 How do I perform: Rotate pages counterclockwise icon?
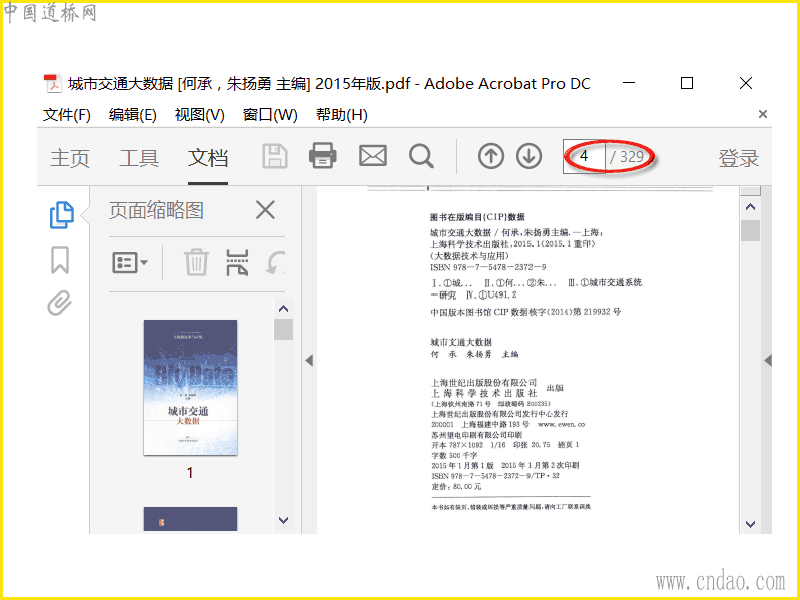(x=276, y=263)
